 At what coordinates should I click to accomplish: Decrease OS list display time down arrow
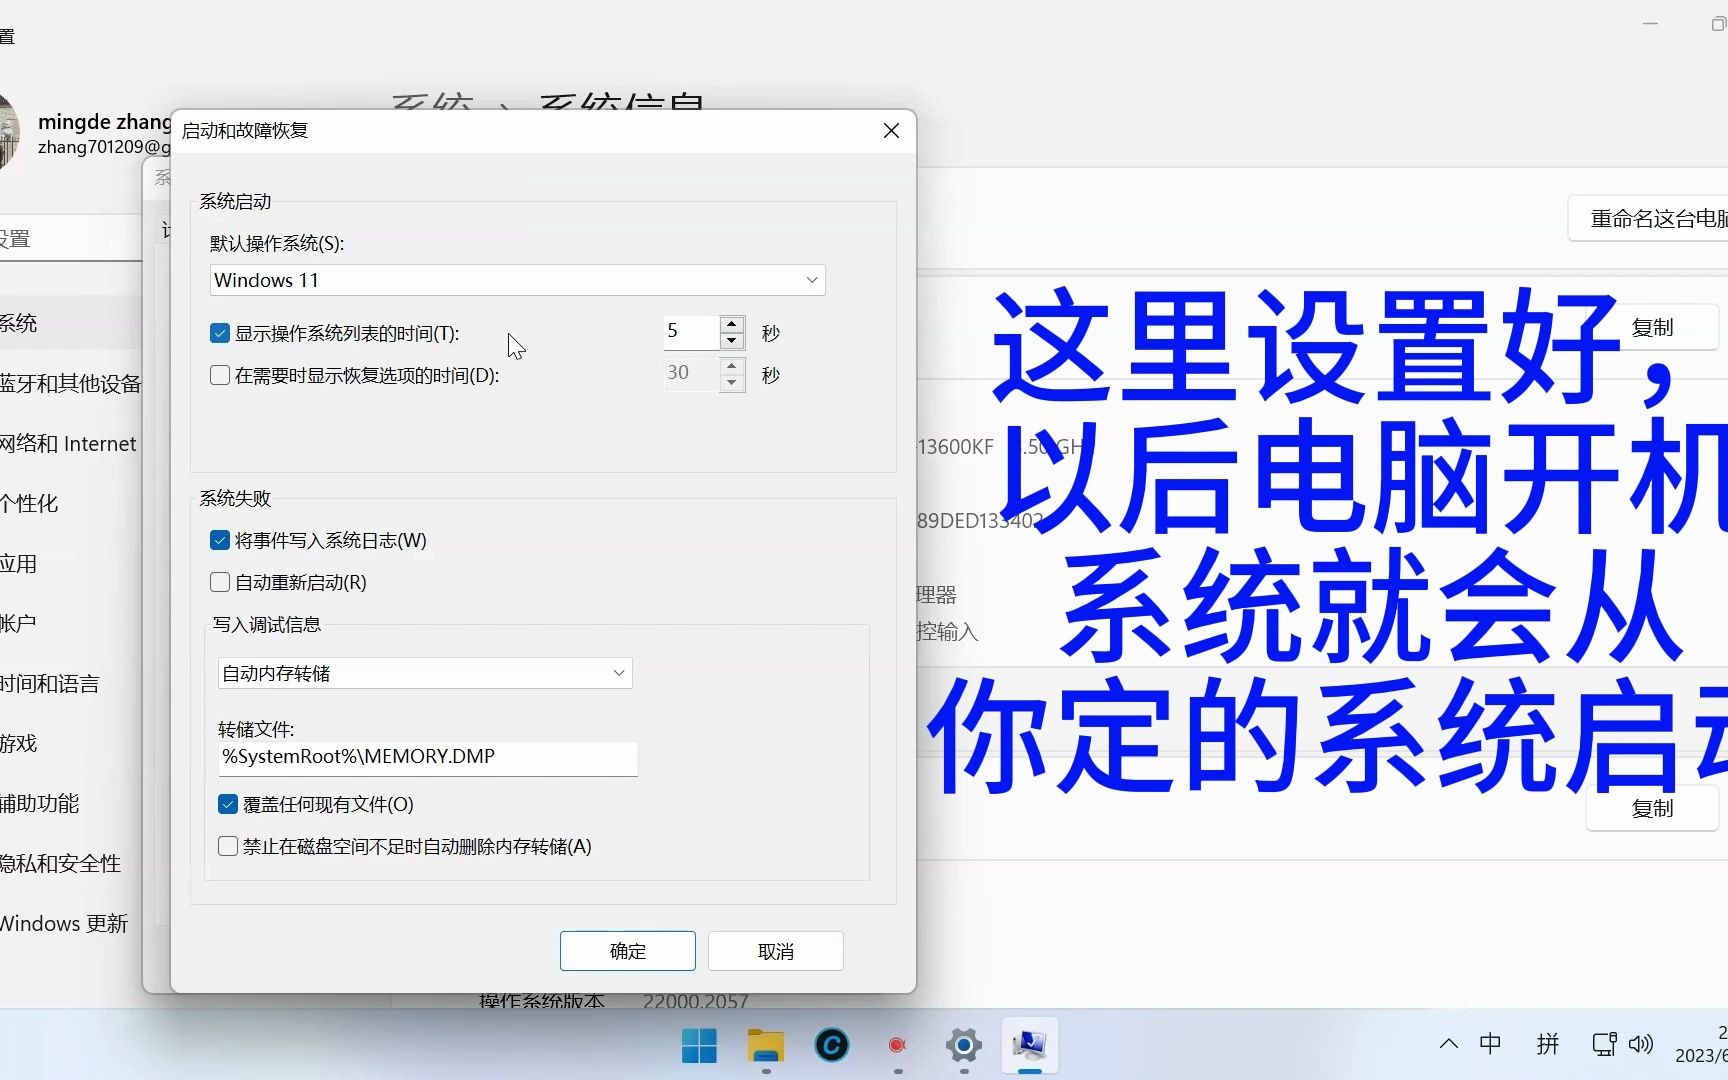(732, 341)
